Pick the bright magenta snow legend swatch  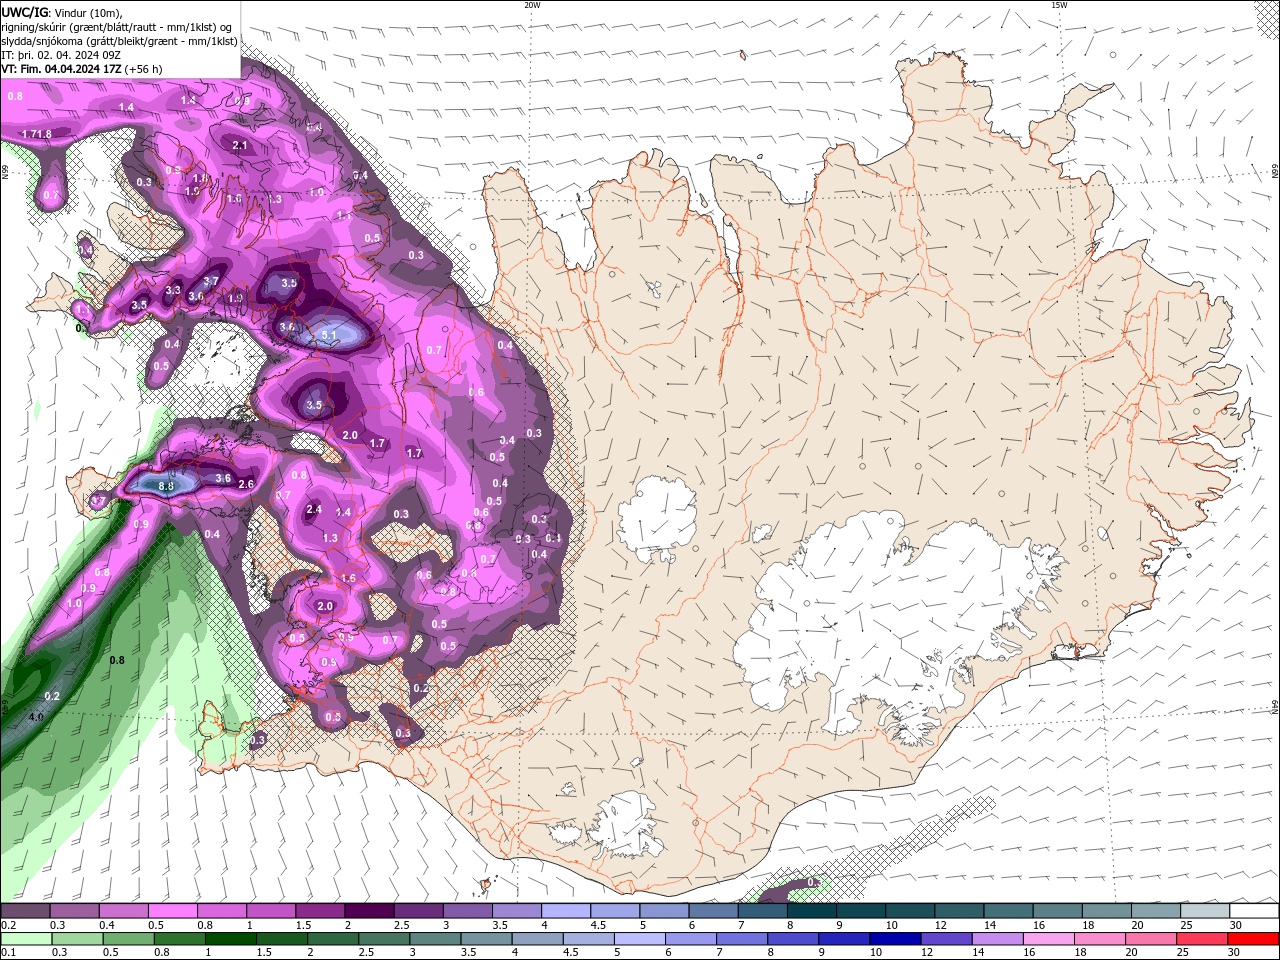(172, 911)
